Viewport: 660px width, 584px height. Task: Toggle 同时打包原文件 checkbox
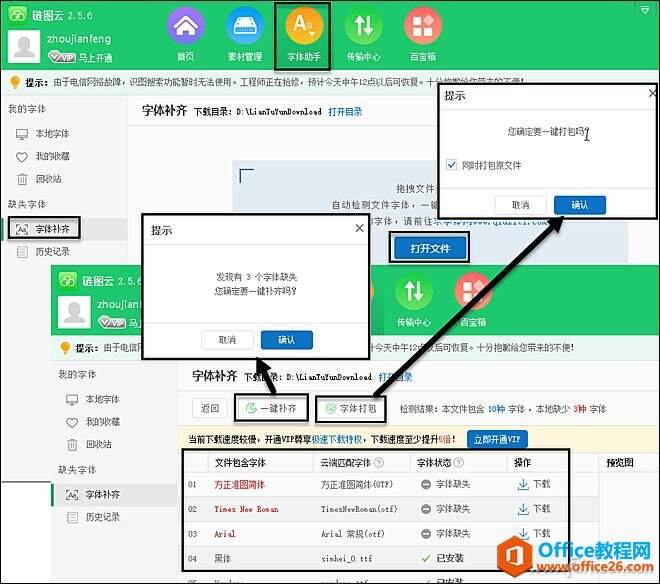[452, 165]
